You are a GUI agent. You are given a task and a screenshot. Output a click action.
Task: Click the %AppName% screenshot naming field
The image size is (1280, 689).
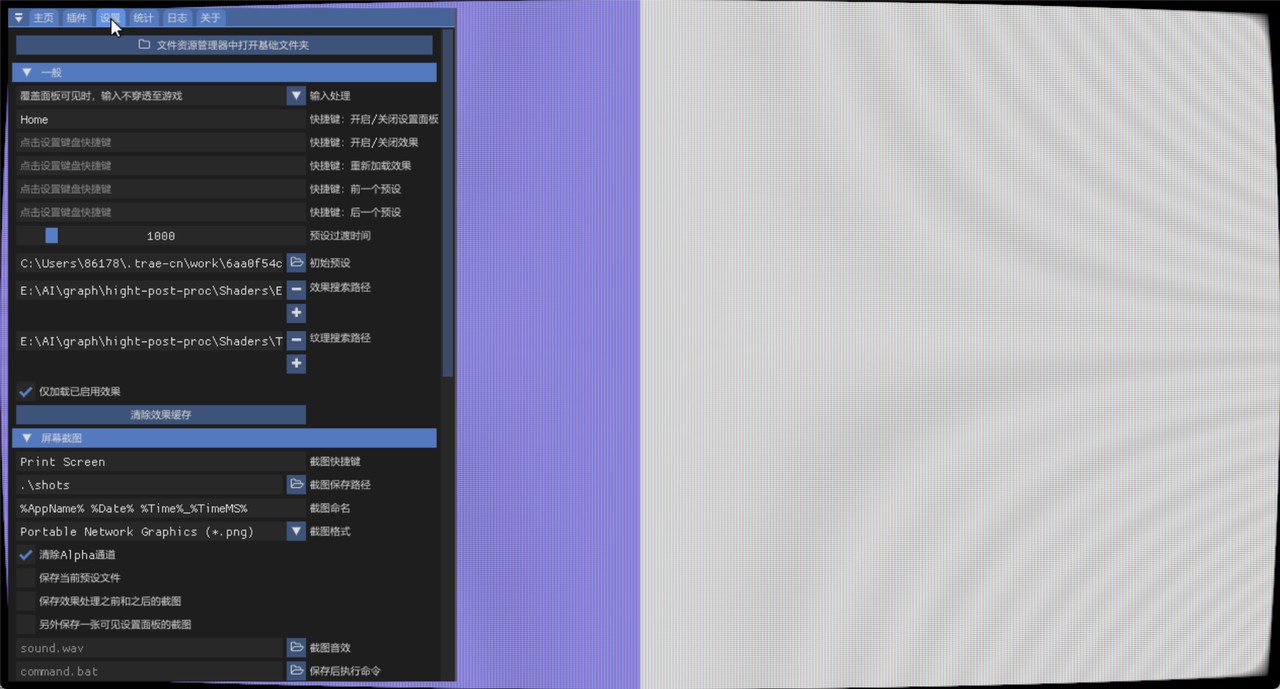160,508
